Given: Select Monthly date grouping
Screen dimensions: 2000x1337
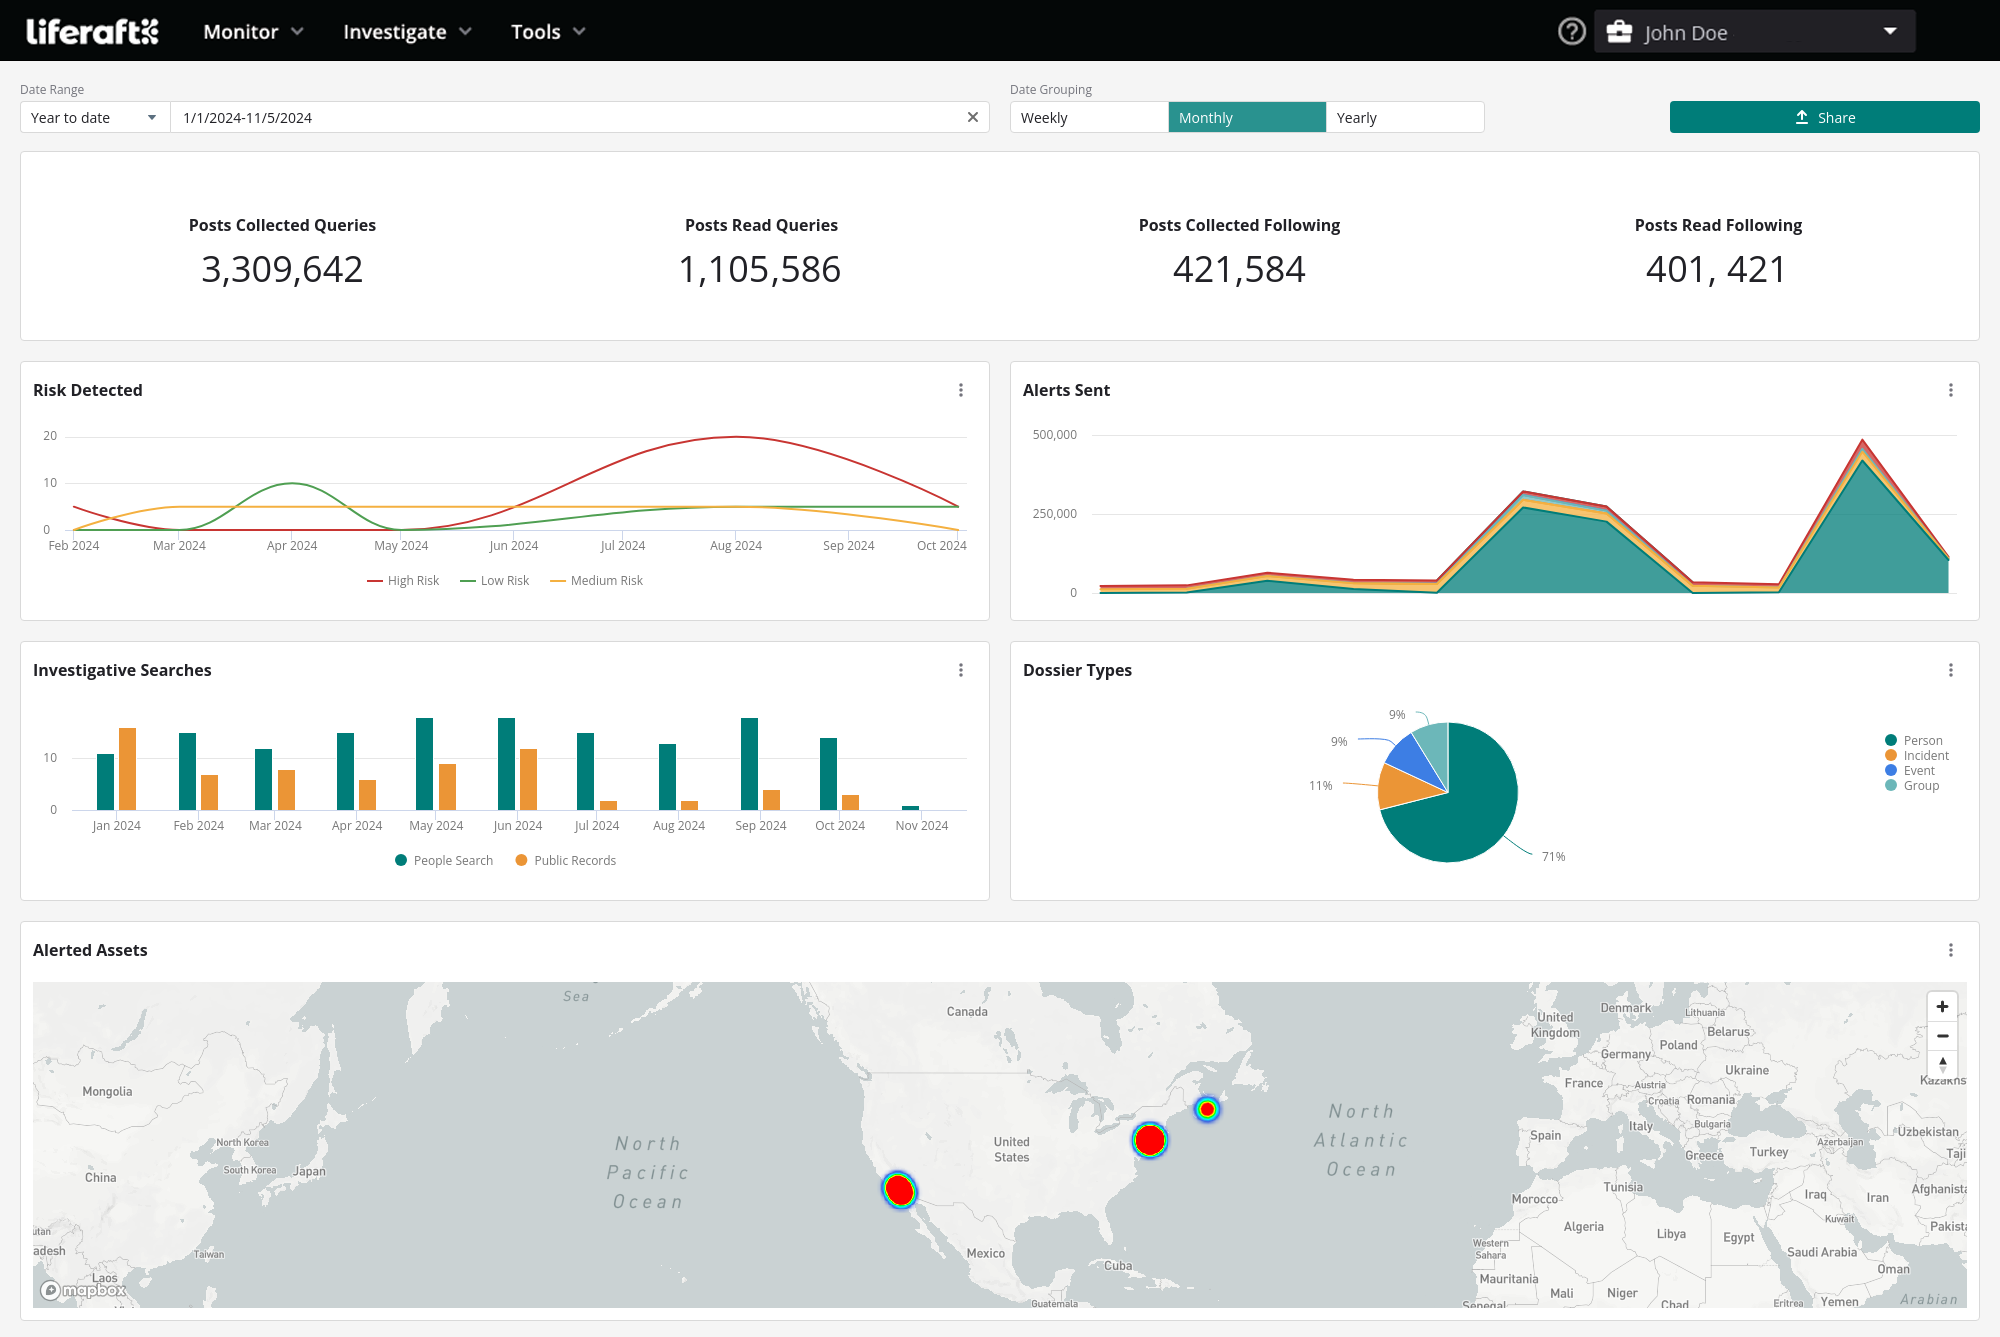Looking at the screenshot, I should click(1246, 117).
